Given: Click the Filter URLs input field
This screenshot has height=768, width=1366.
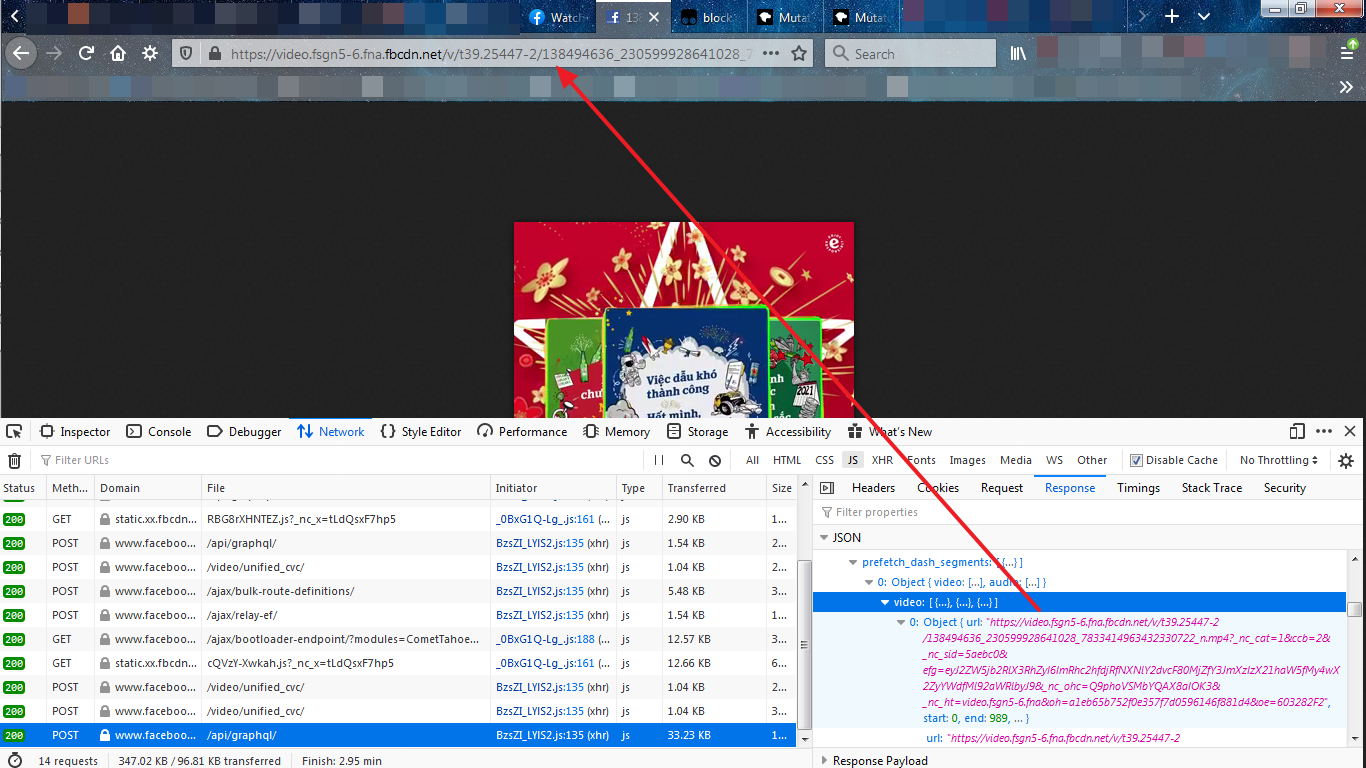Looking at the screenshot, I should coord(340,460).
